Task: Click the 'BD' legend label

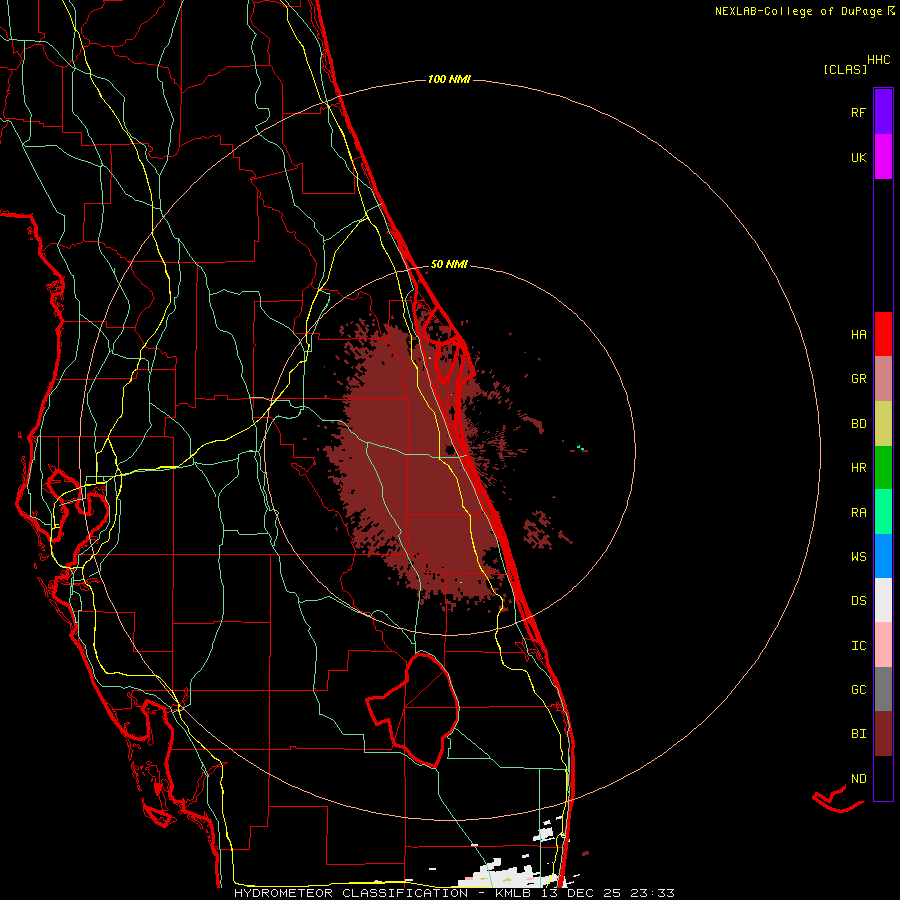Action: pyautogui.click(x=858, y=424)
